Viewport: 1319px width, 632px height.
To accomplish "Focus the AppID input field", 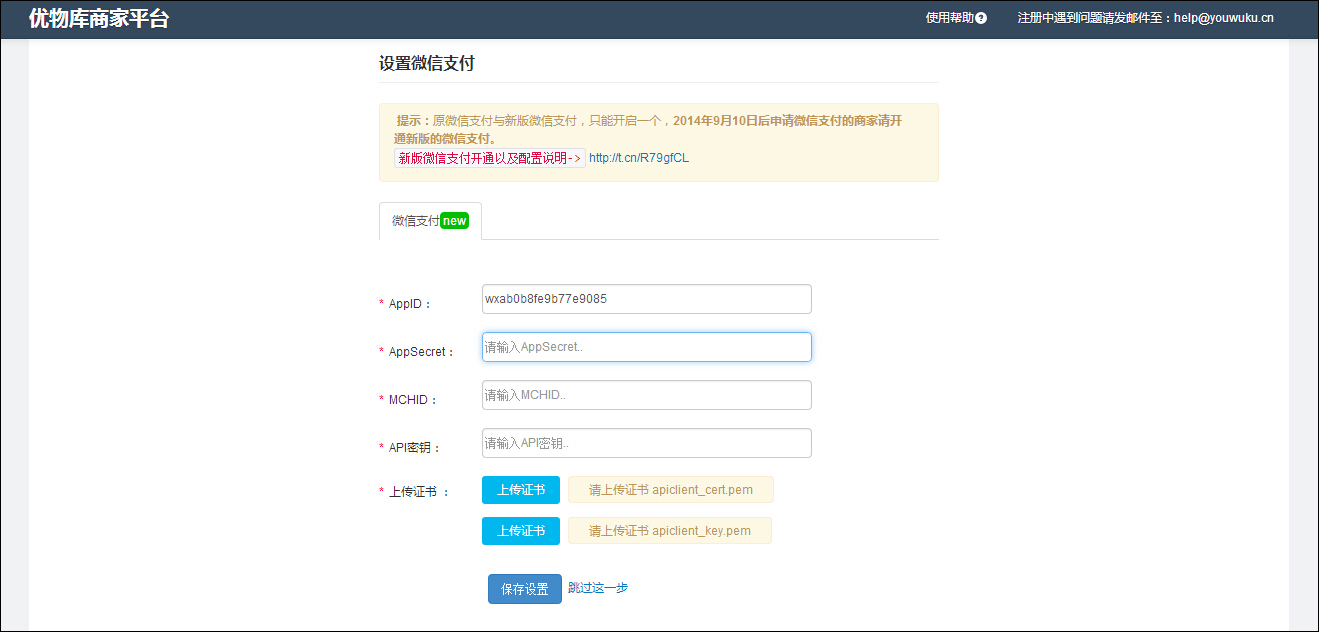I will click(646, 299).
